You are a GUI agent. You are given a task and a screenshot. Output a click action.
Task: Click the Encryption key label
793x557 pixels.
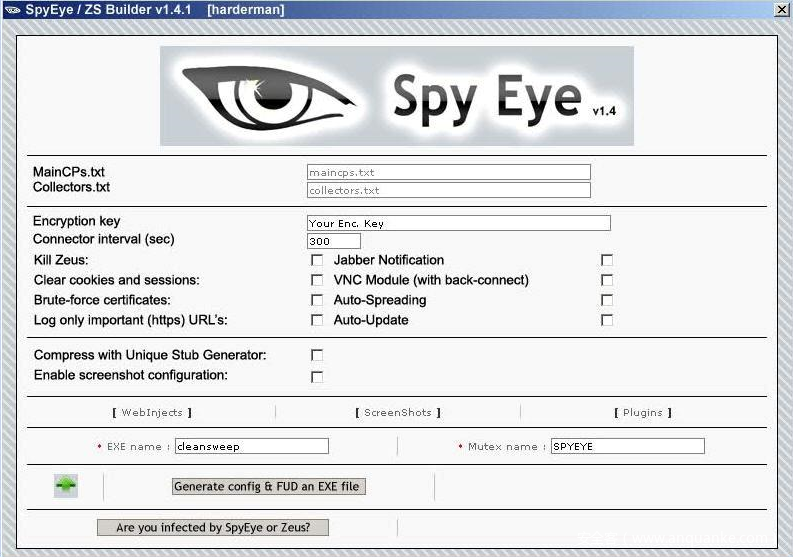[76, 221]
